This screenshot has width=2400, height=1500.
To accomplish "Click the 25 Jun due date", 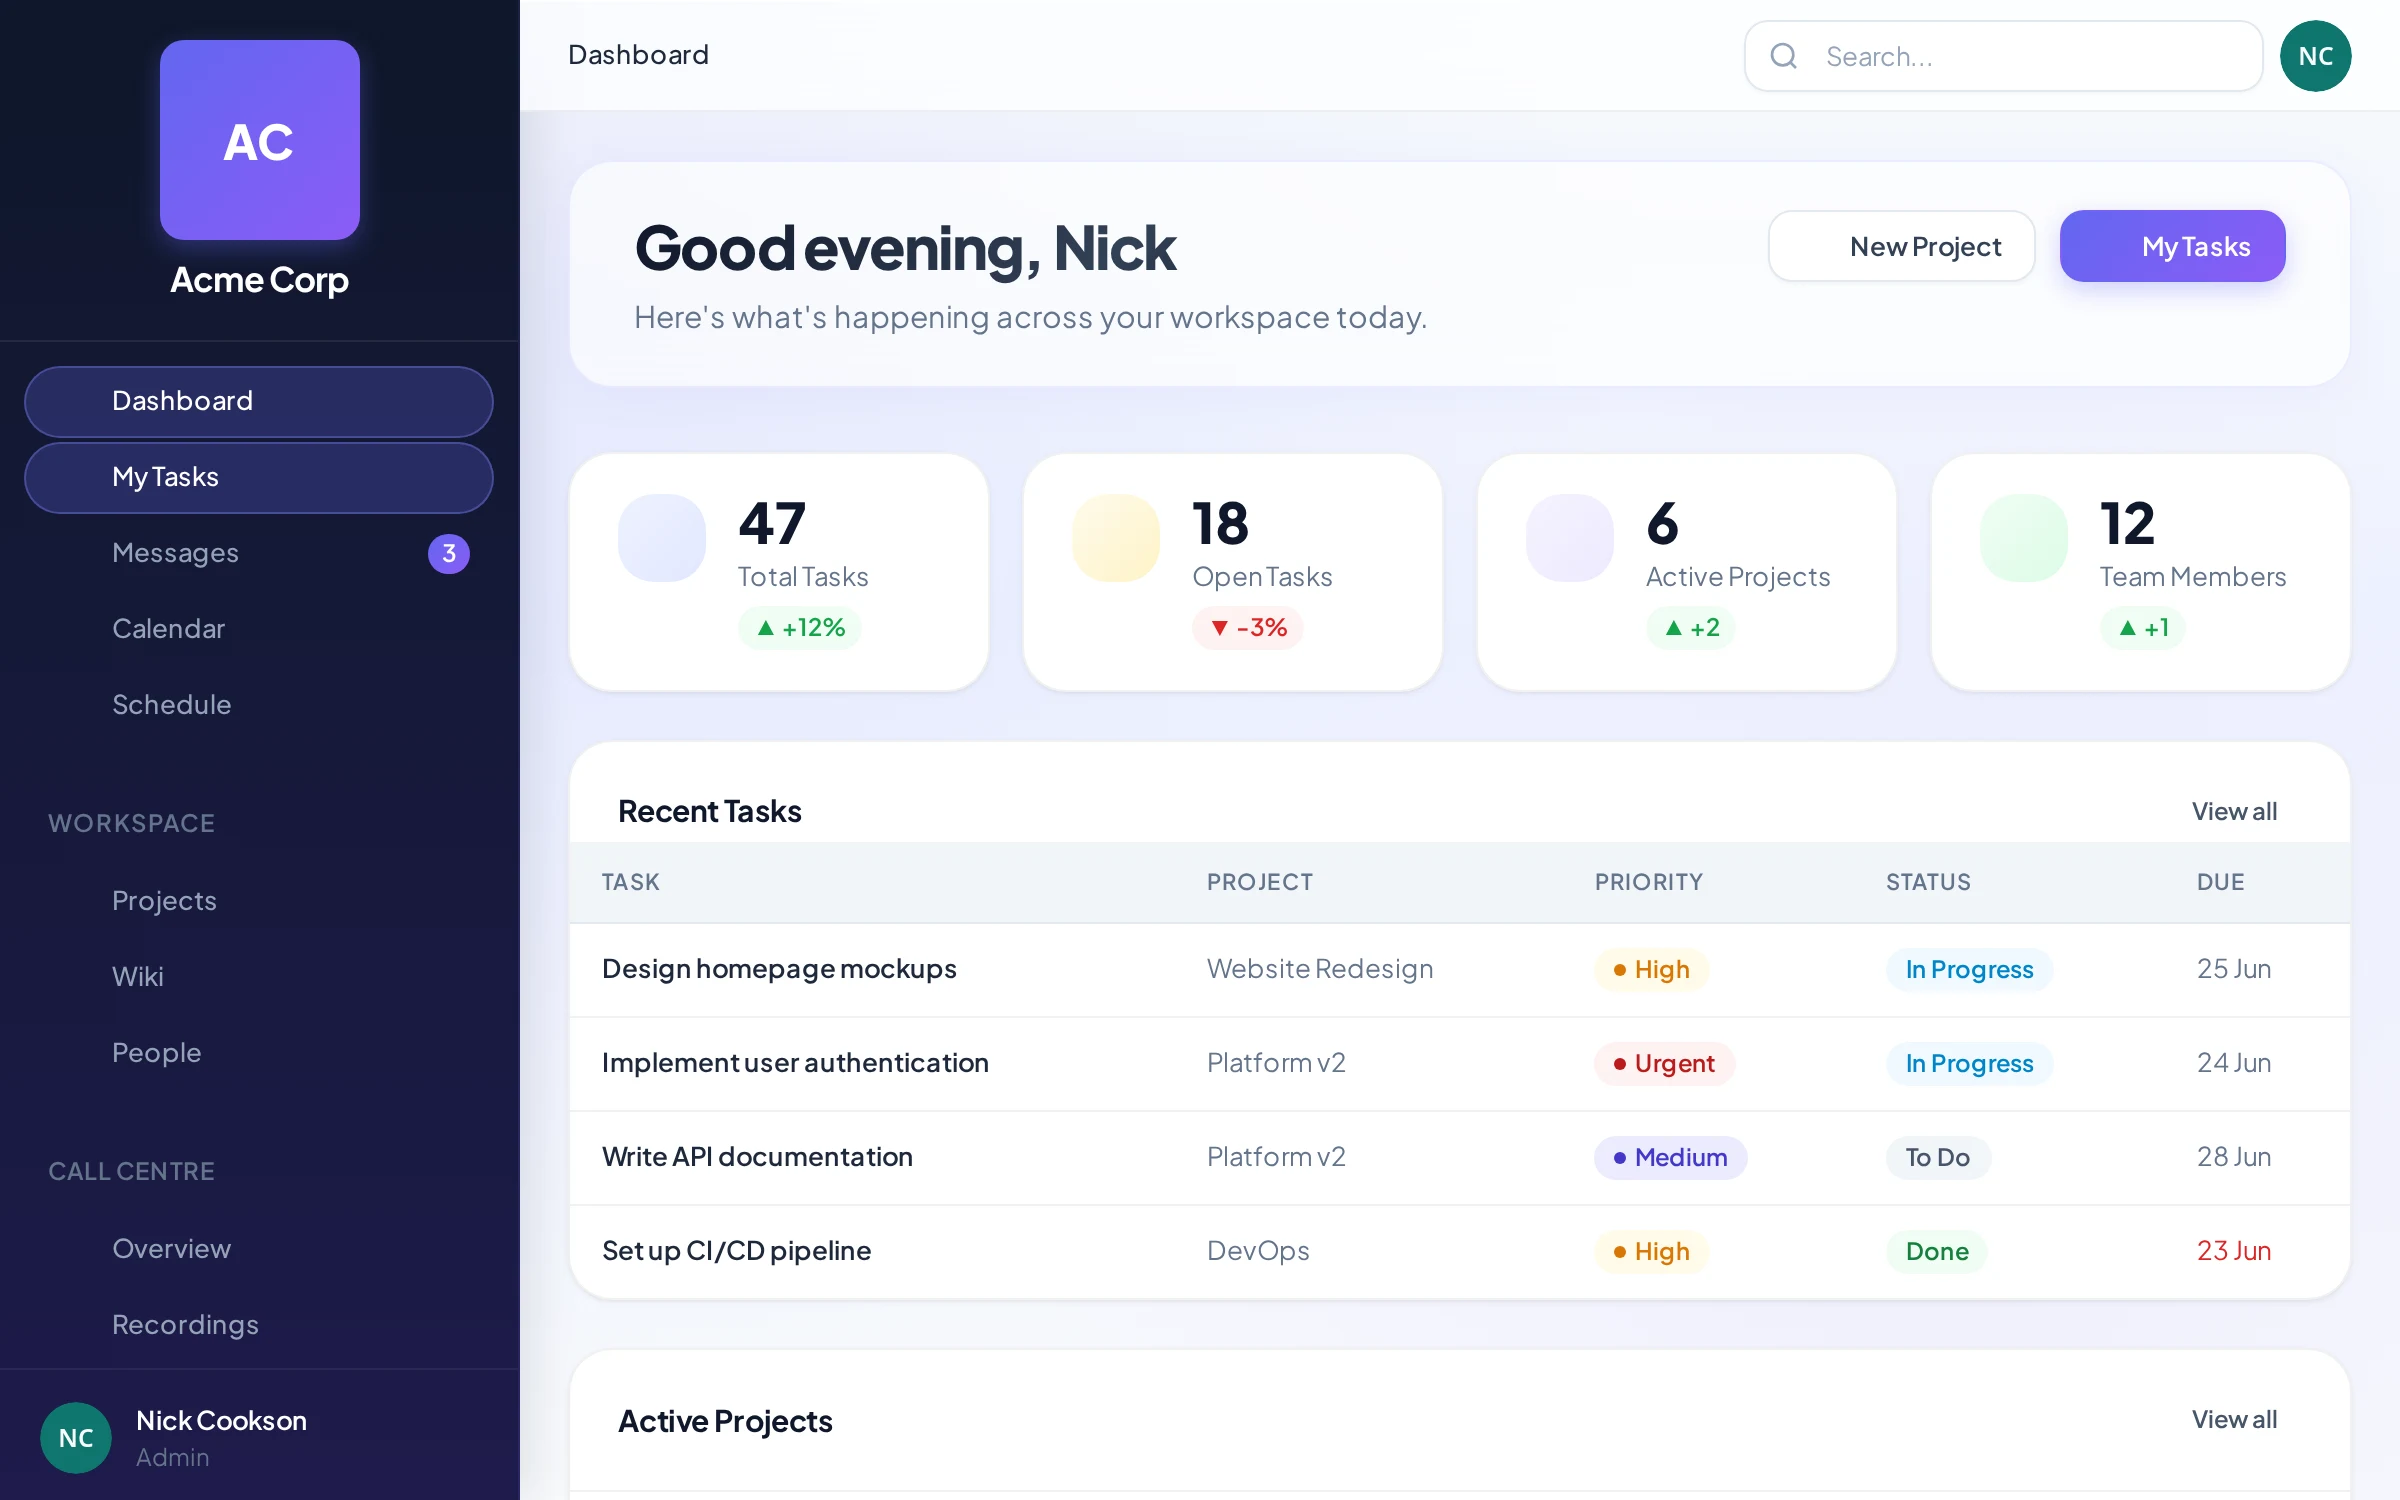I will click(x=2233, y=969).
